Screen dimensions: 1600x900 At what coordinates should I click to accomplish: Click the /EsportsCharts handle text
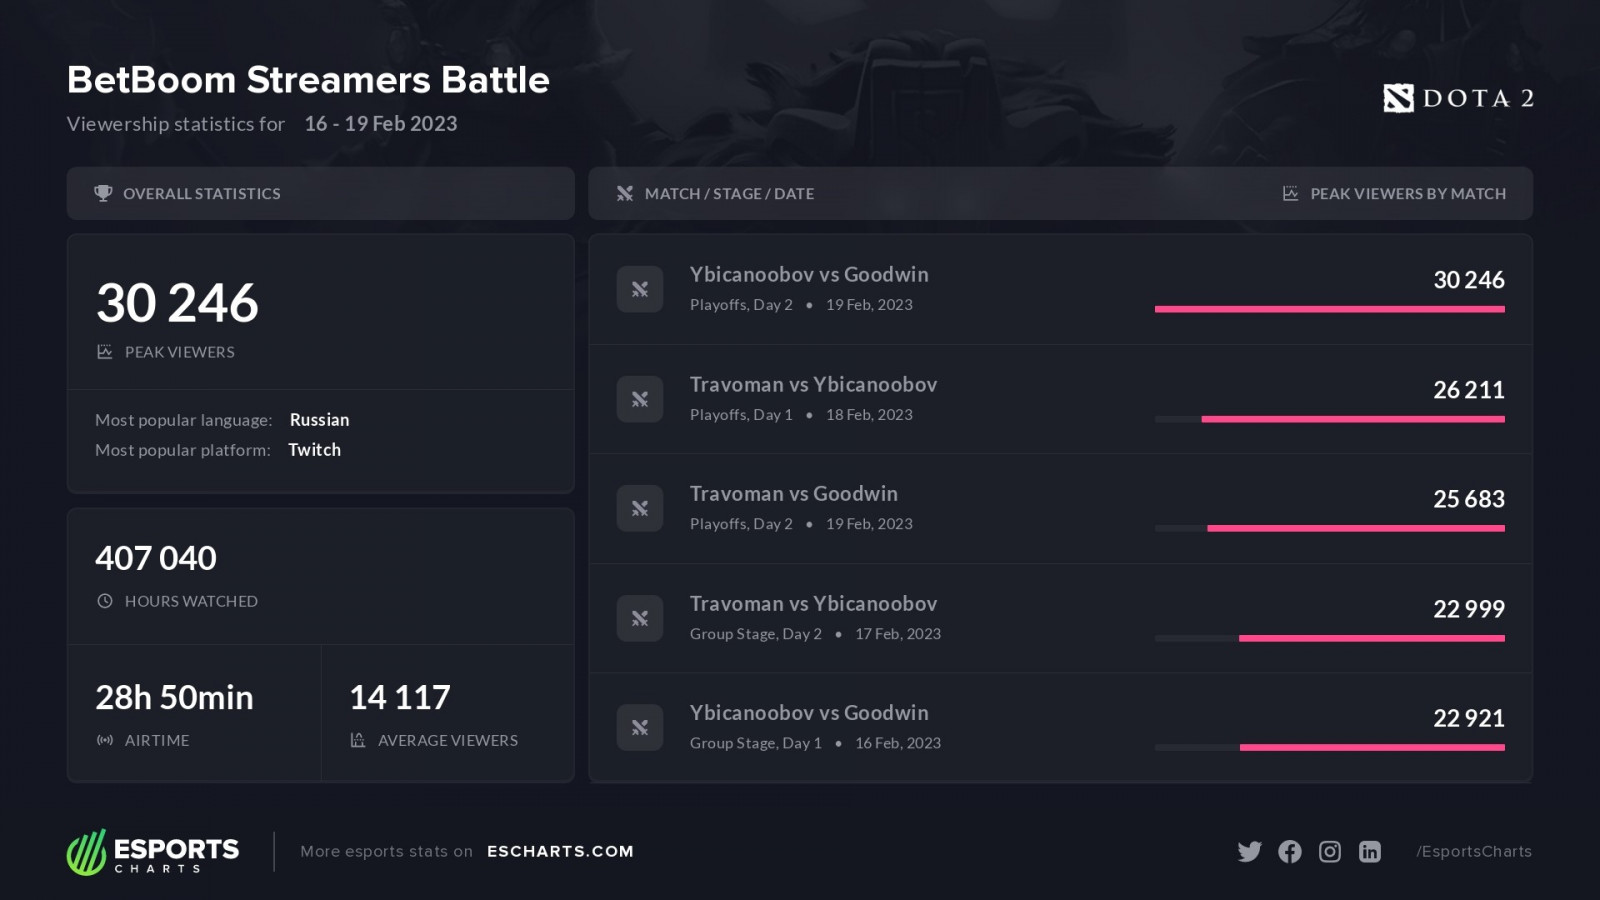click(x=1474, y=851)
